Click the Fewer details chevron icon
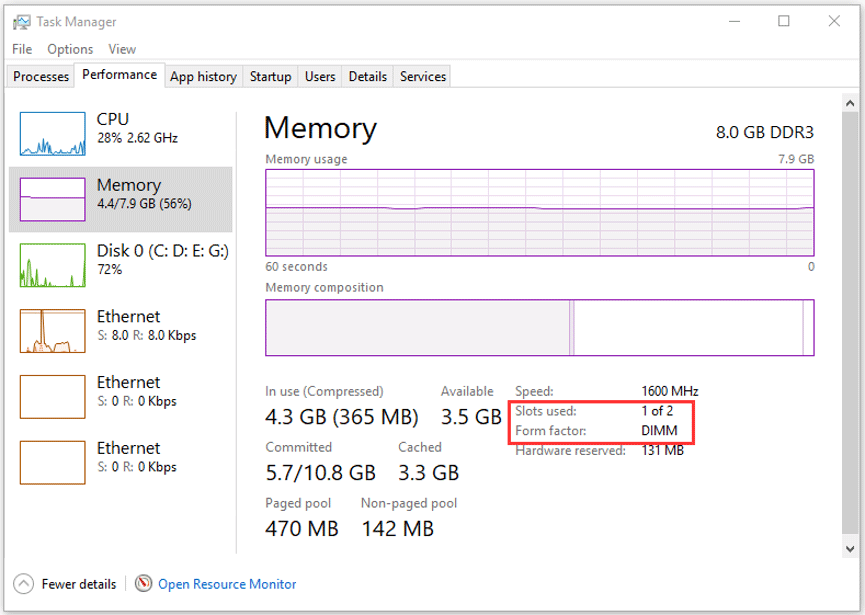This screenshot has height=615, width=865. 23,584
